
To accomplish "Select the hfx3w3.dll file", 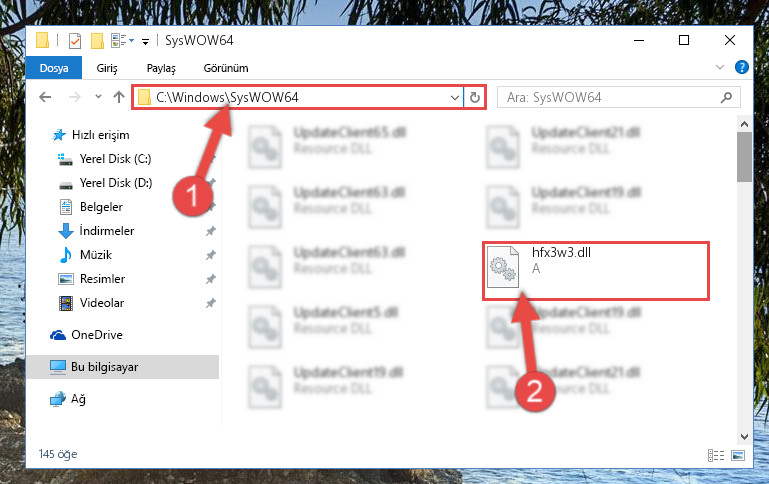I will click(596, 271).
